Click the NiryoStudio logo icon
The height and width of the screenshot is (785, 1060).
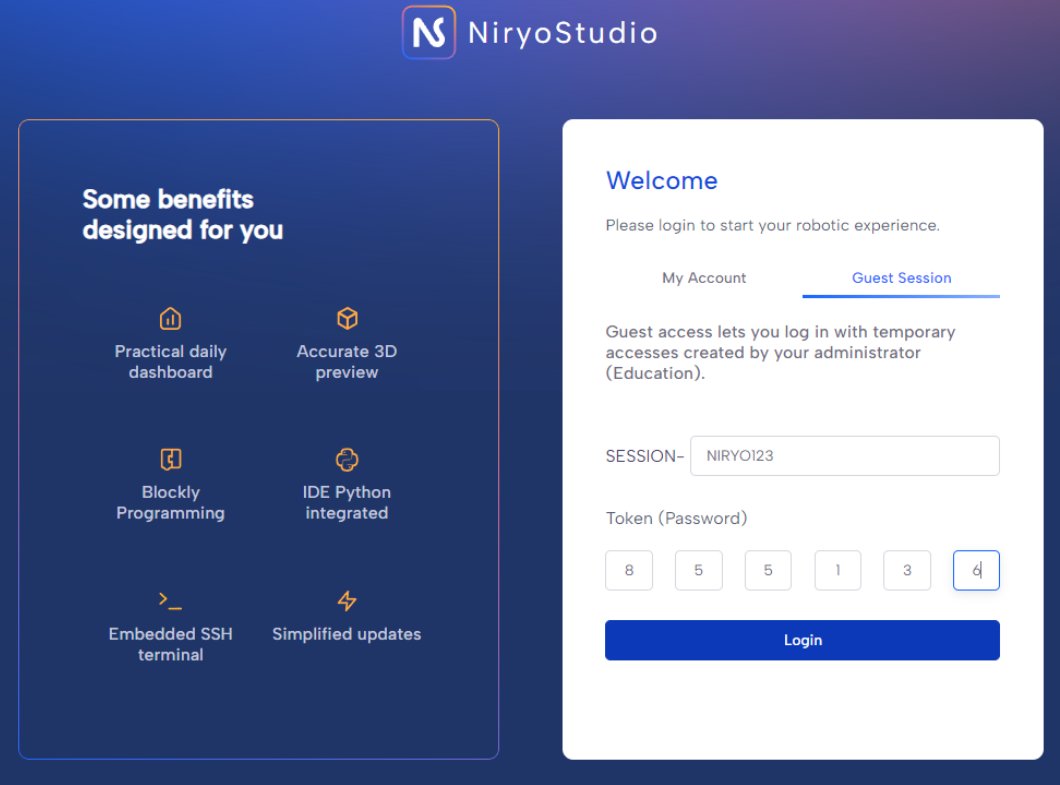pyautogui.click(x=428, y=33)
